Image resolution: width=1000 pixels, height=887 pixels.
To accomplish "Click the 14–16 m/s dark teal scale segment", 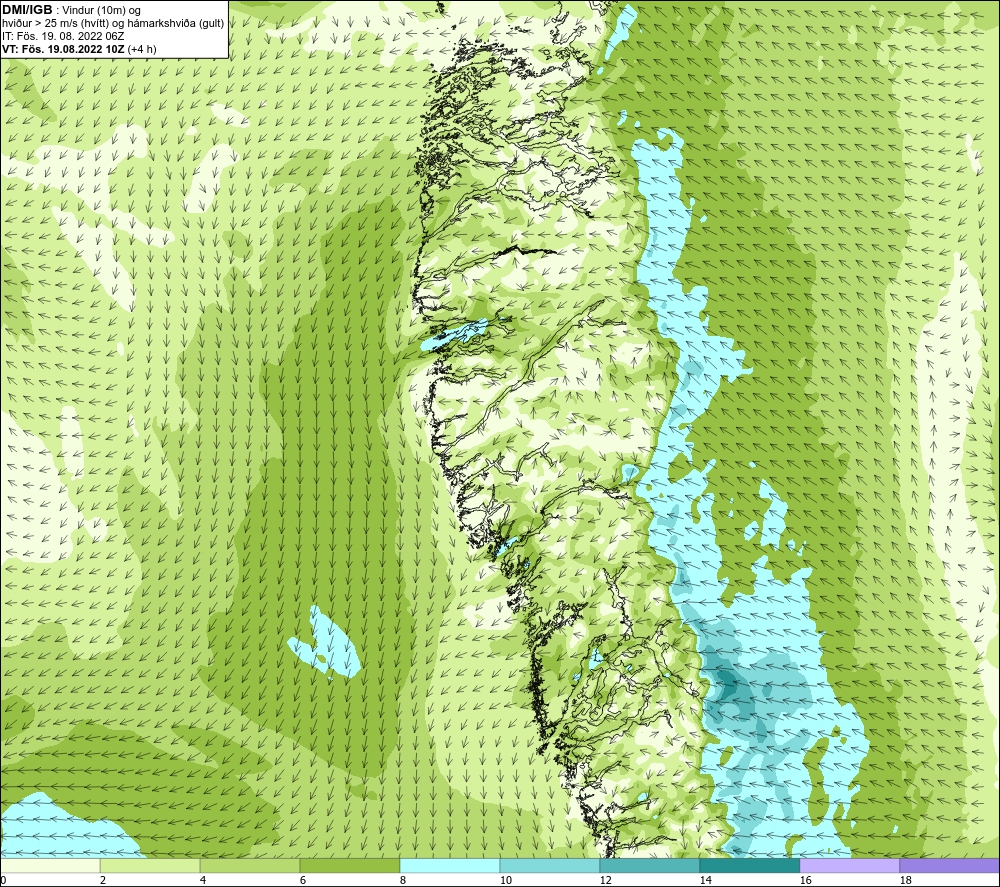I will point(749,865).
